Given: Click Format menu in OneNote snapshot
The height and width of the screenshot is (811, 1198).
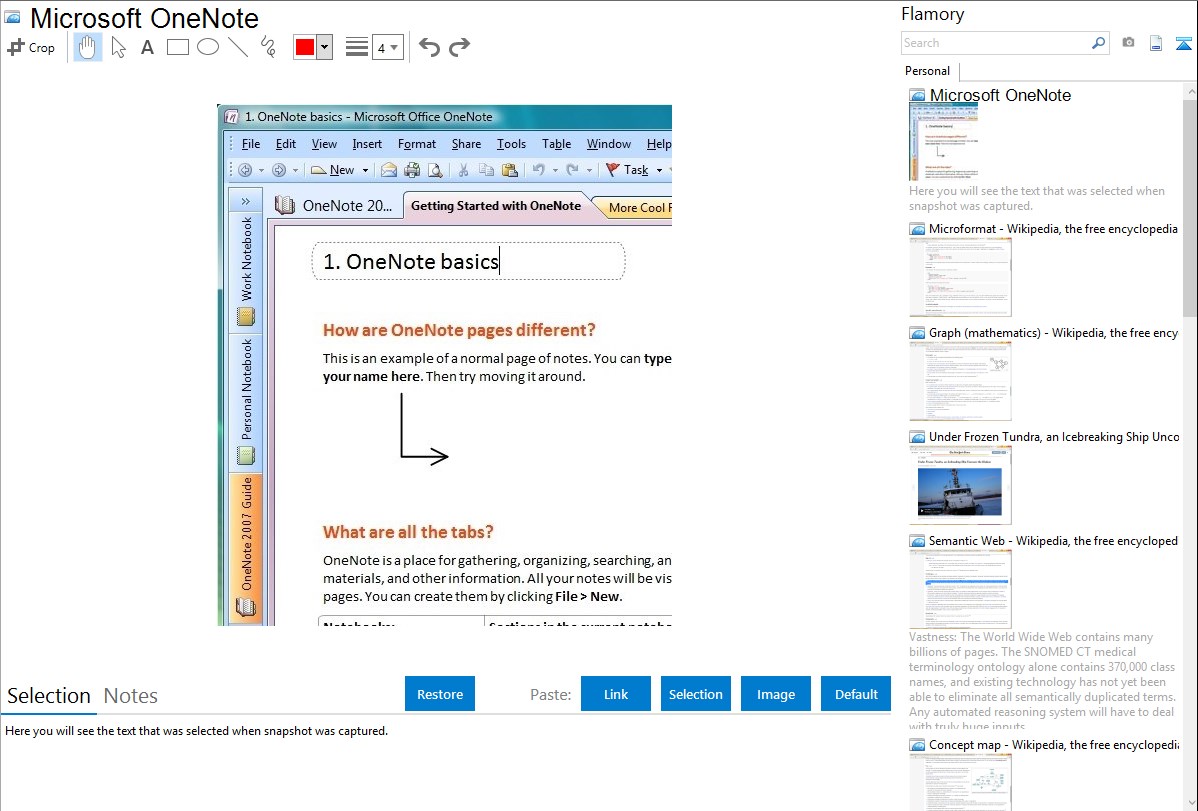Looking at the screenshot, I should pos(416,144).
